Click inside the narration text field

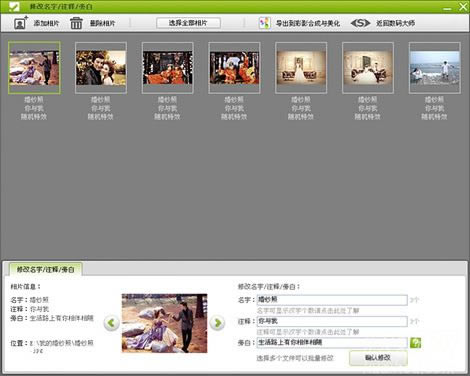(x=332, y=342)
